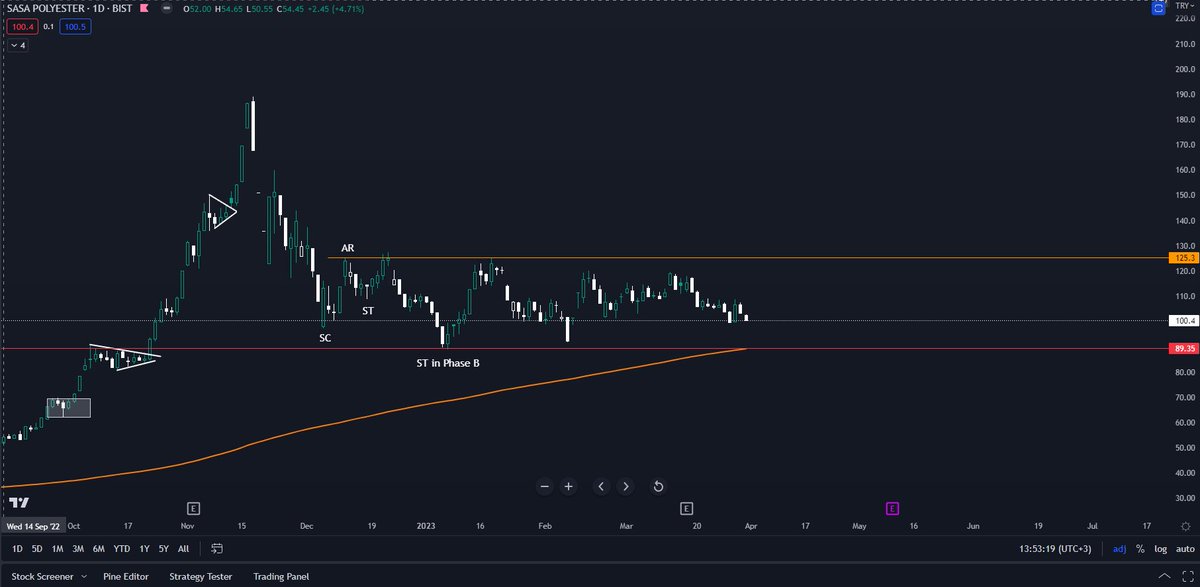Screen dimensions: 1200x587
Task: Select the 1D date range
Action: [17, 549]
